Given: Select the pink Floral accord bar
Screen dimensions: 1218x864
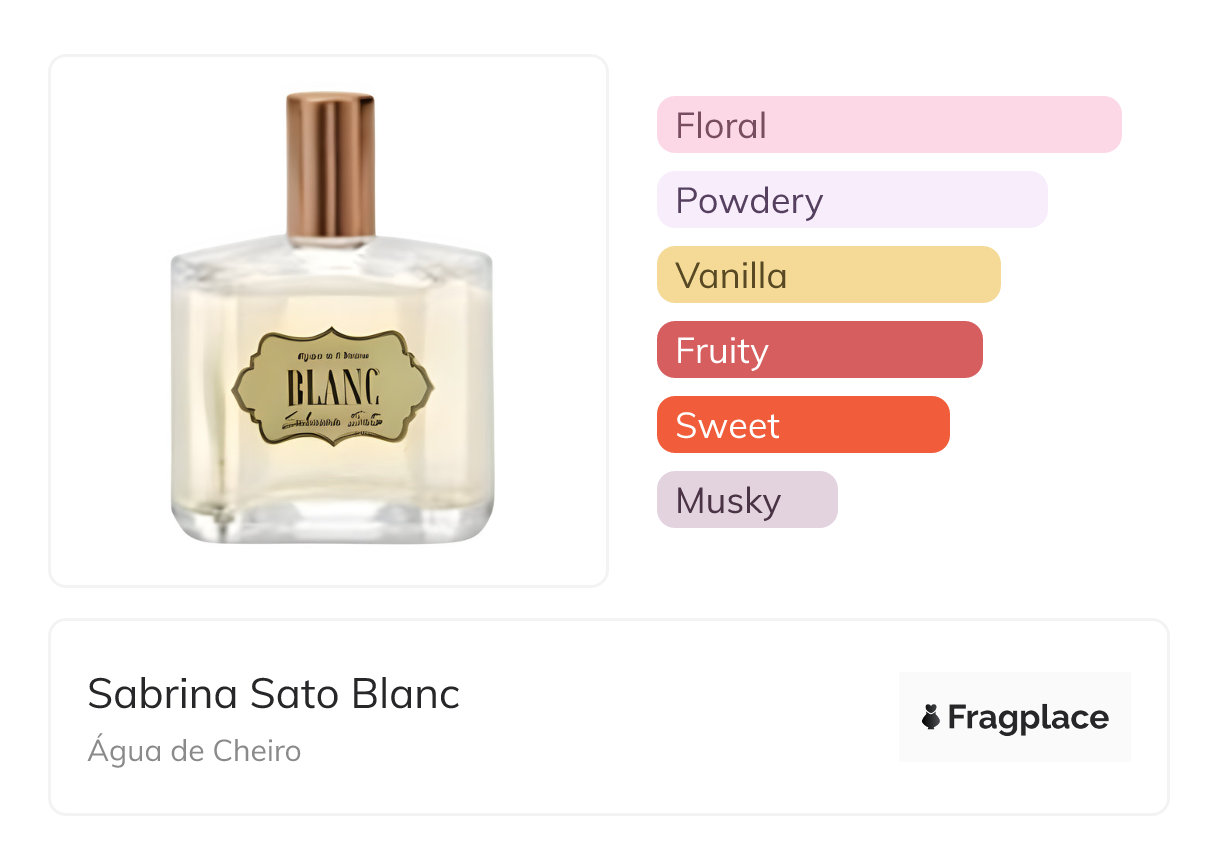Looking at the screenshot, I should point(888,125).
